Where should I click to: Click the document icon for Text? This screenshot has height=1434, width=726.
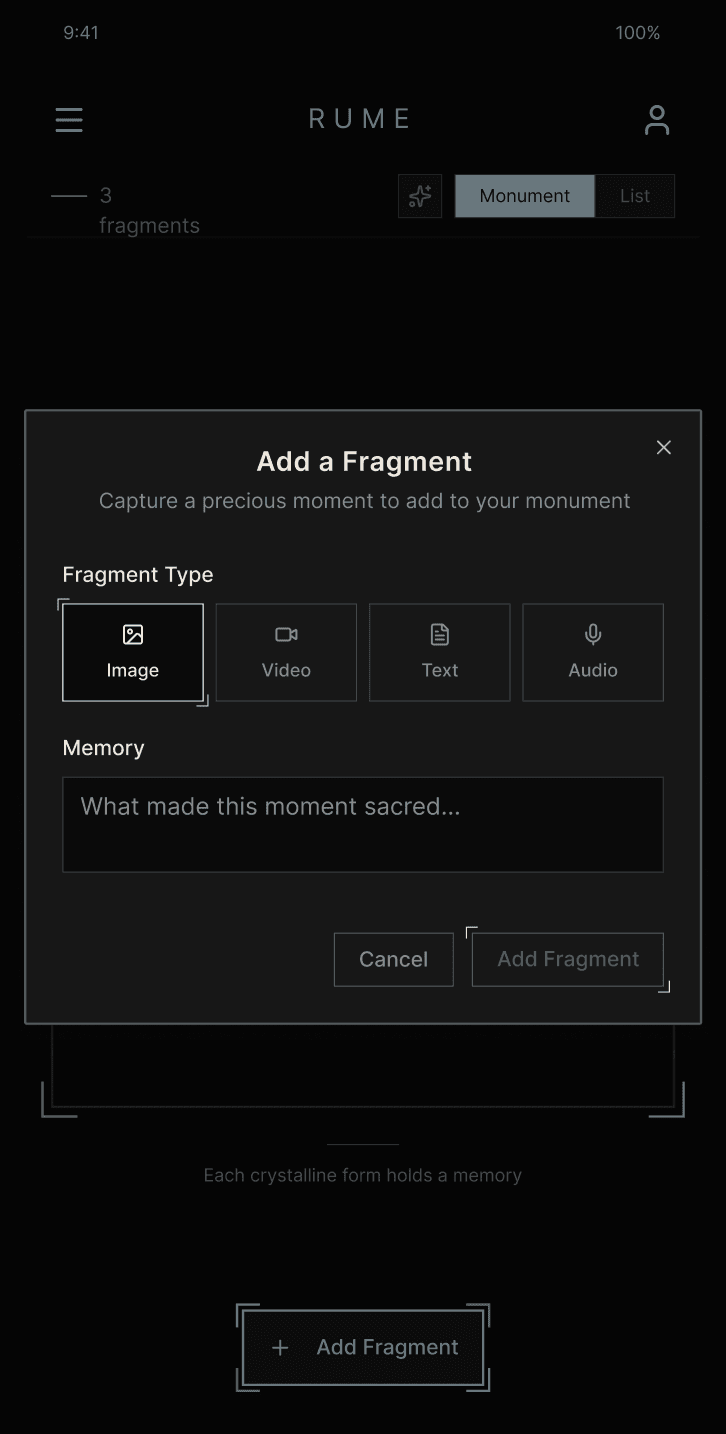coord(440,634)
